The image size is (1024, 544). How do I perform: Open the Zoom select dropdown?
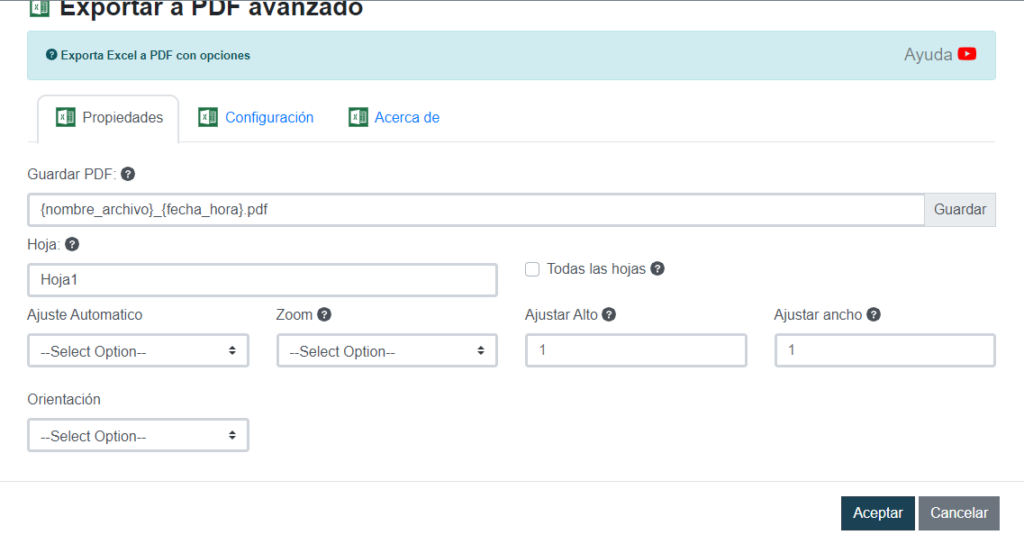[387, 351]
